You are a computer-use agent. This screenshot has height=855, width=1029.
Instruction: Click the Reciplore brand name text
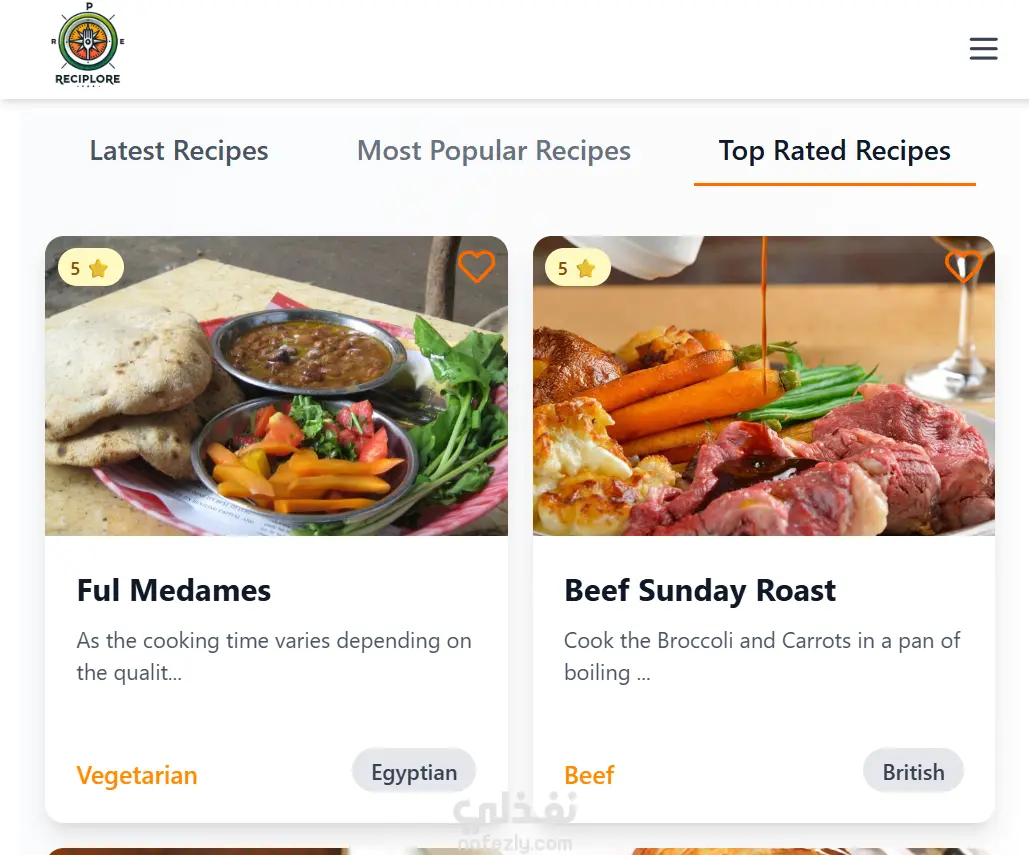click(x=88, y=79)
